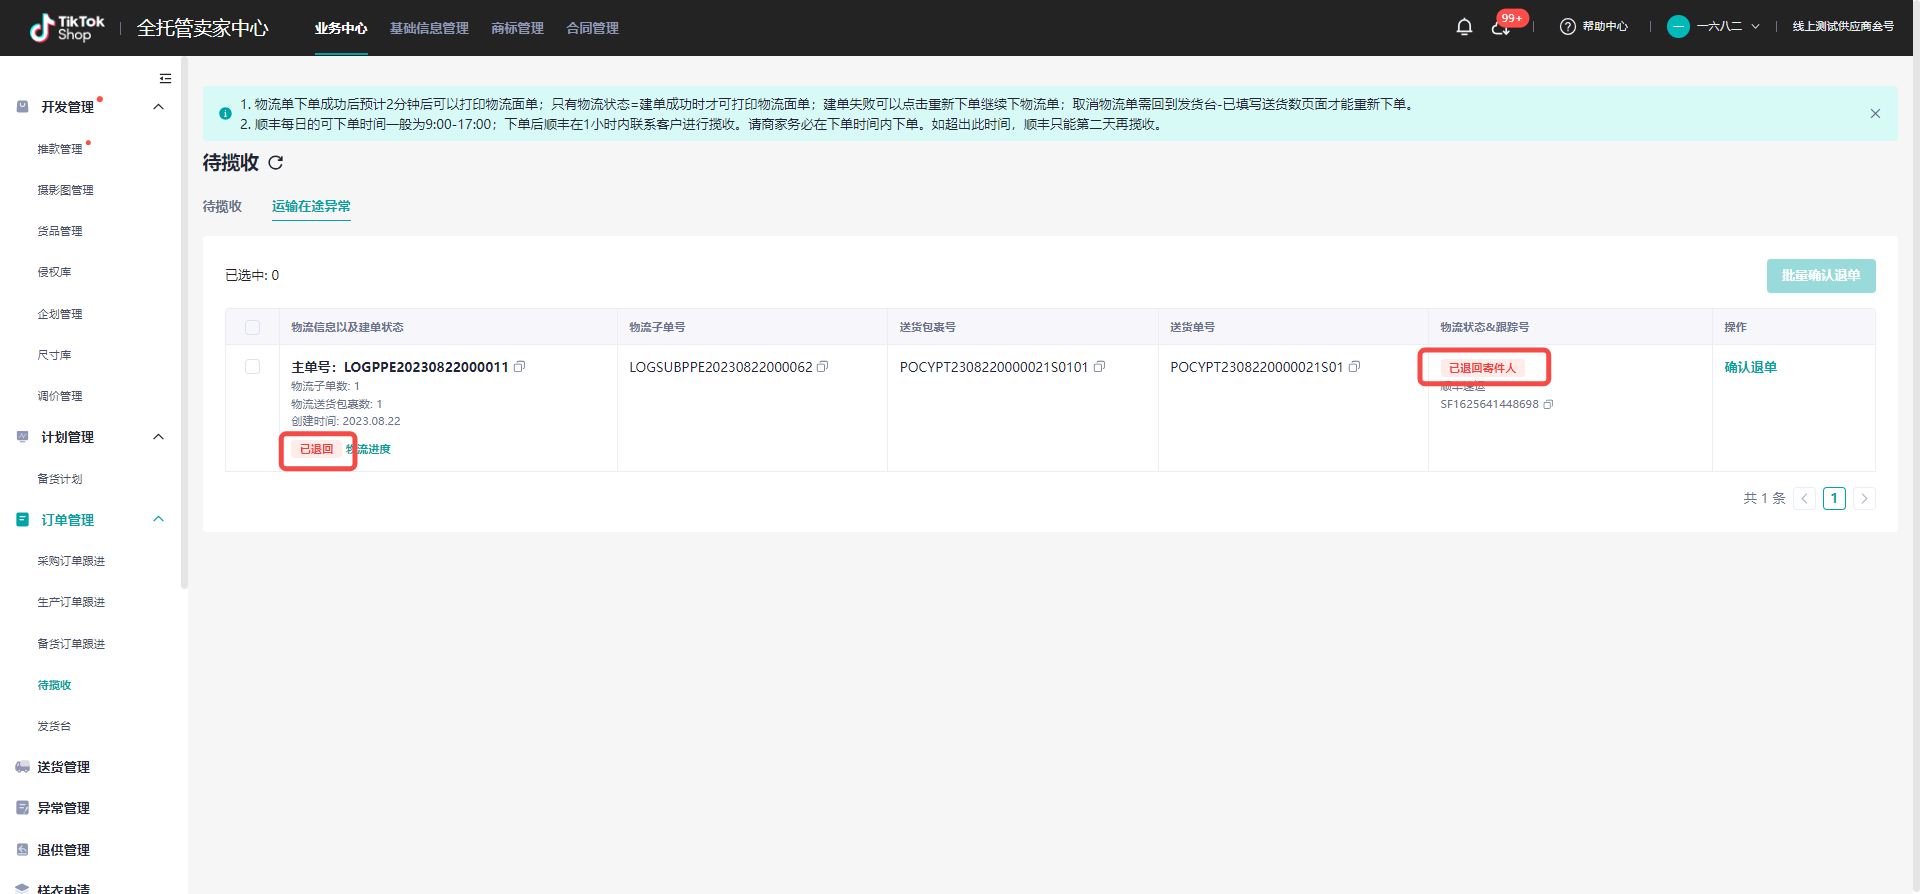
Task: Open 合同管理 top tab
Action: (x=592, y=28)
